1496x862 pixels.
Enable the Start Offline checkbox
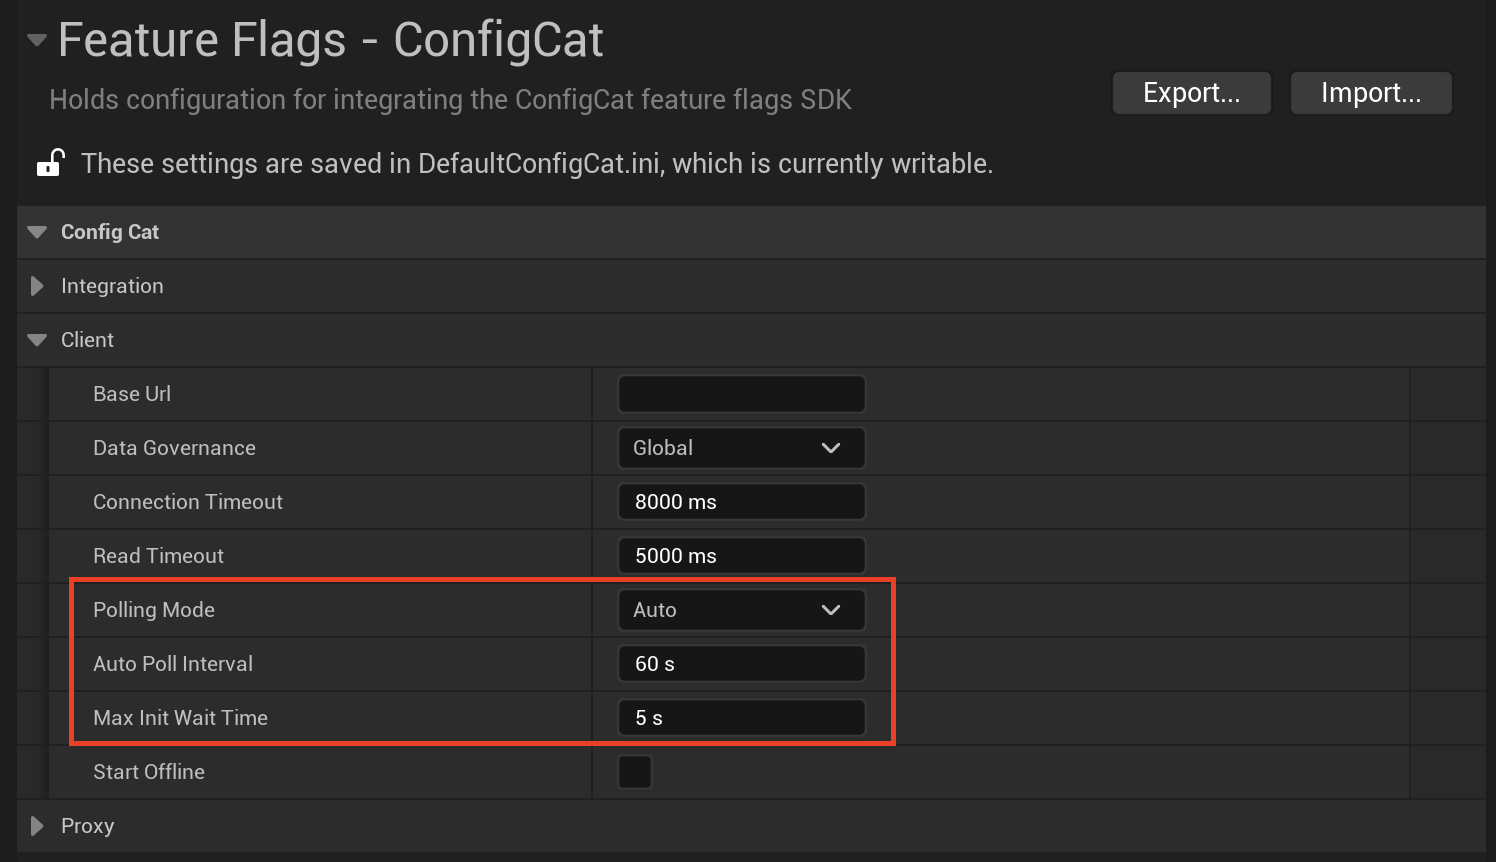635,771
